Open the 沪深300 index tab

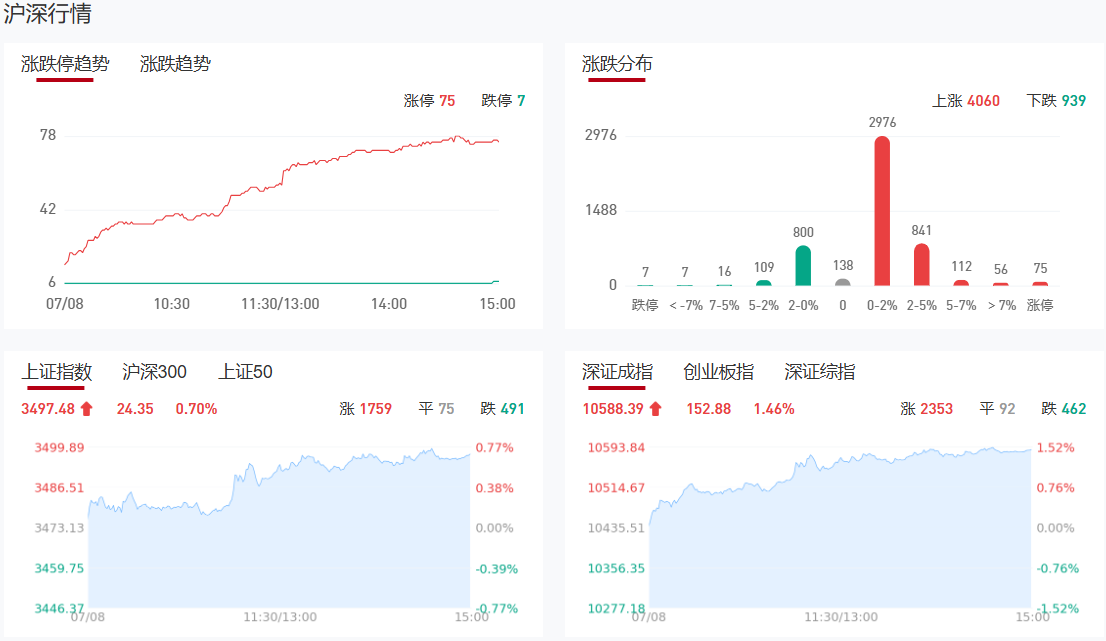tap(154, 372)
